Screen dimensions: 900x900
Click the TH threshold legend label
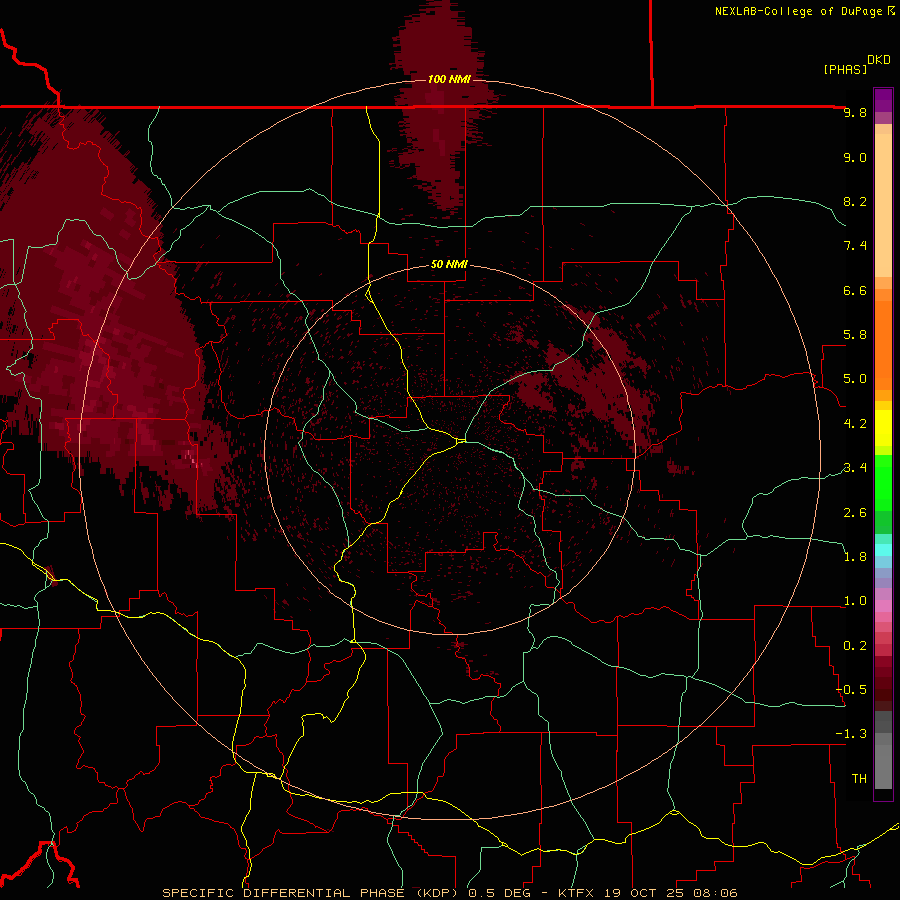[x=859, y=779]
